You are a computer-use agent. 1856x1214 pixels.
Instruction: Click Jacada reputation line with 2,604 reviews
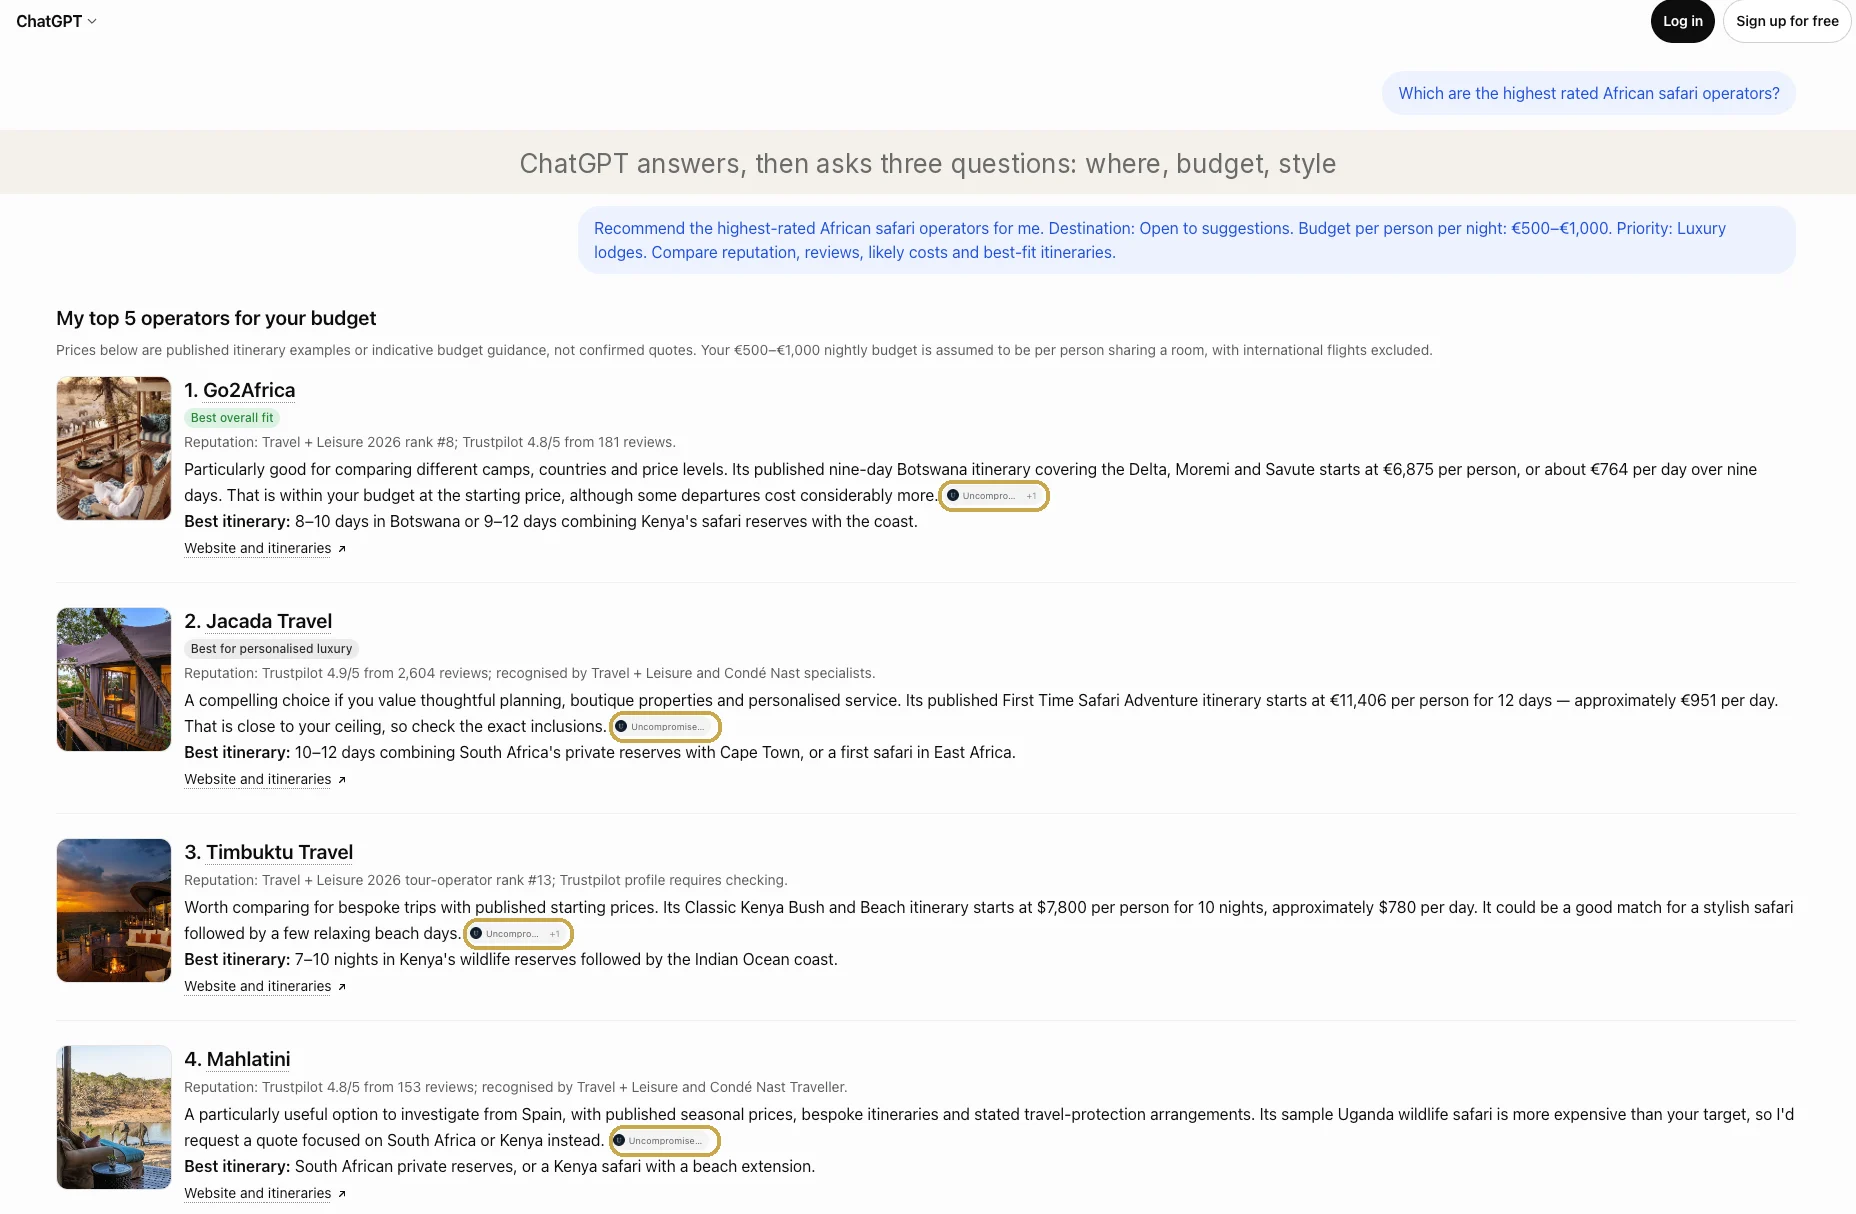(529, 673)
